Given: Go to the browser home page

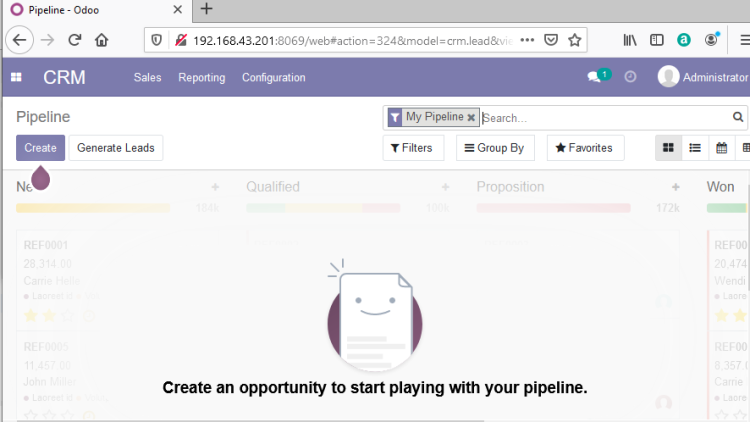Looking at the screenshot, I should click(101, 40).
